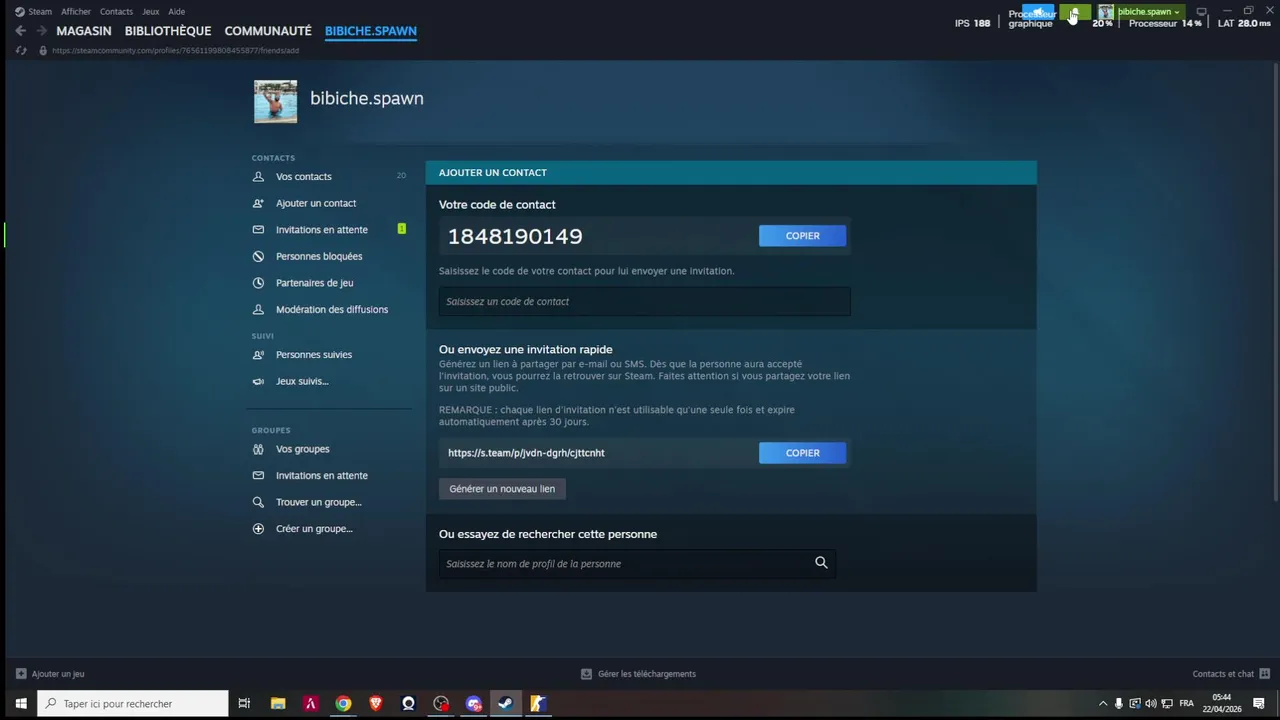Screen dimensions: 1280x720
Task: Open Personnes bloquées list
Action: coord(319,256)
